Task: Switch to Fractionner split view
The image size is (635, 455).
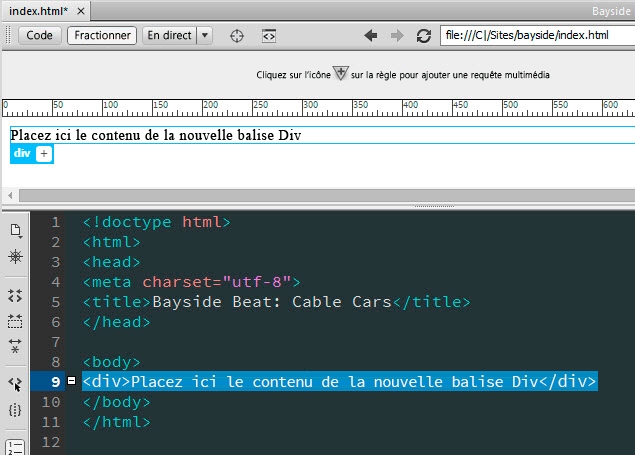Action: [x=102, y=36]
